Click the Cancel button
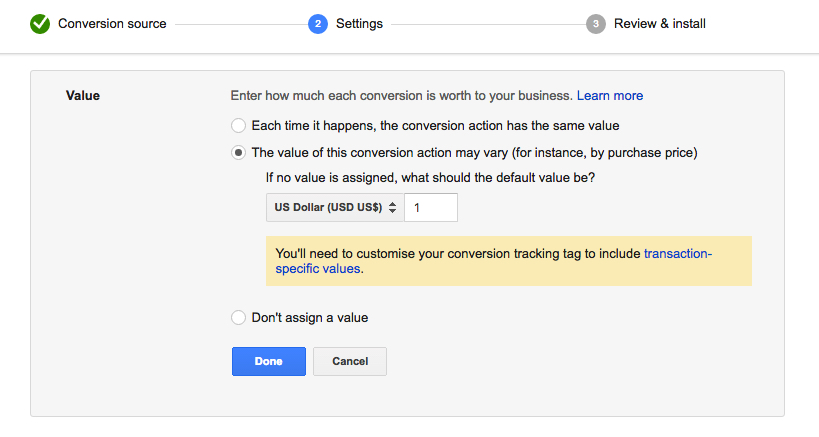819x437 pixels. click(x=350, y=361)
